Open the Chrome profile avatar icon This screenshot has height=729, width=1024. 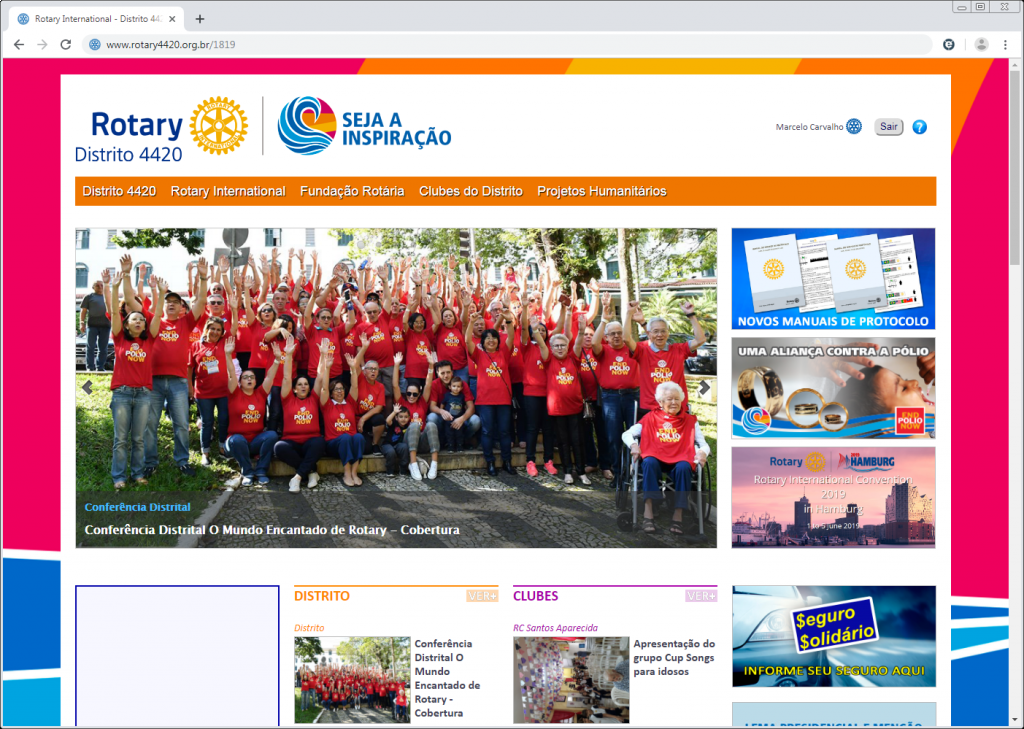coord(981,45)
